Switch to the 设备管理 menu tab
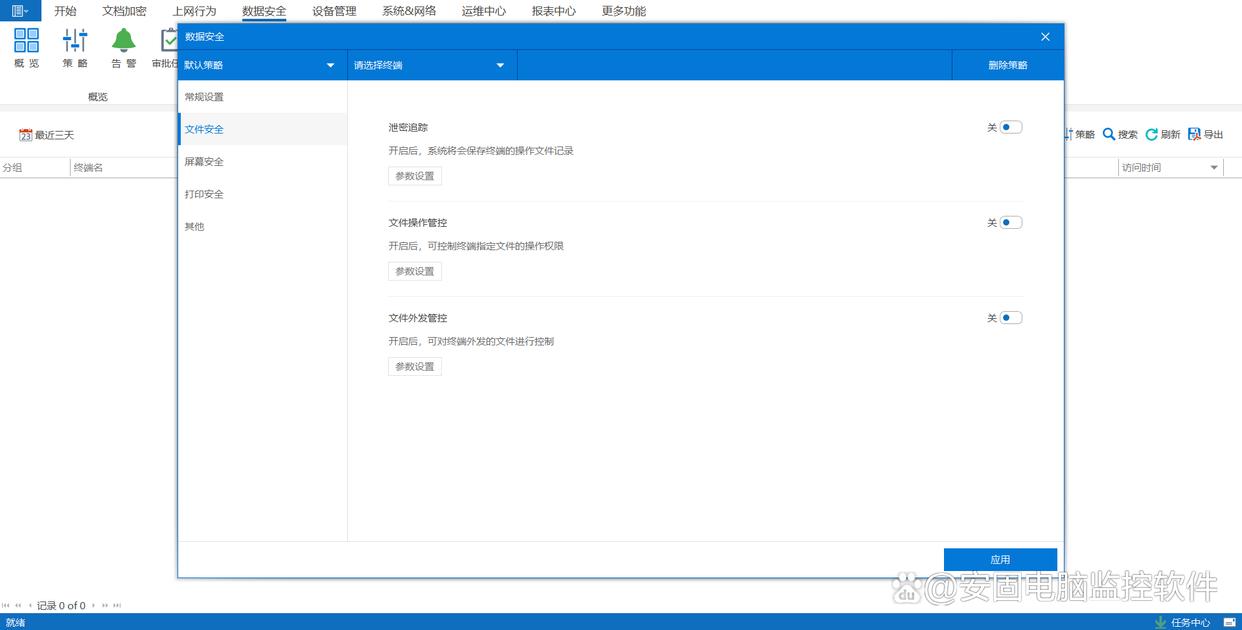This screenshot has height=630, width=1242. (334, 11)
